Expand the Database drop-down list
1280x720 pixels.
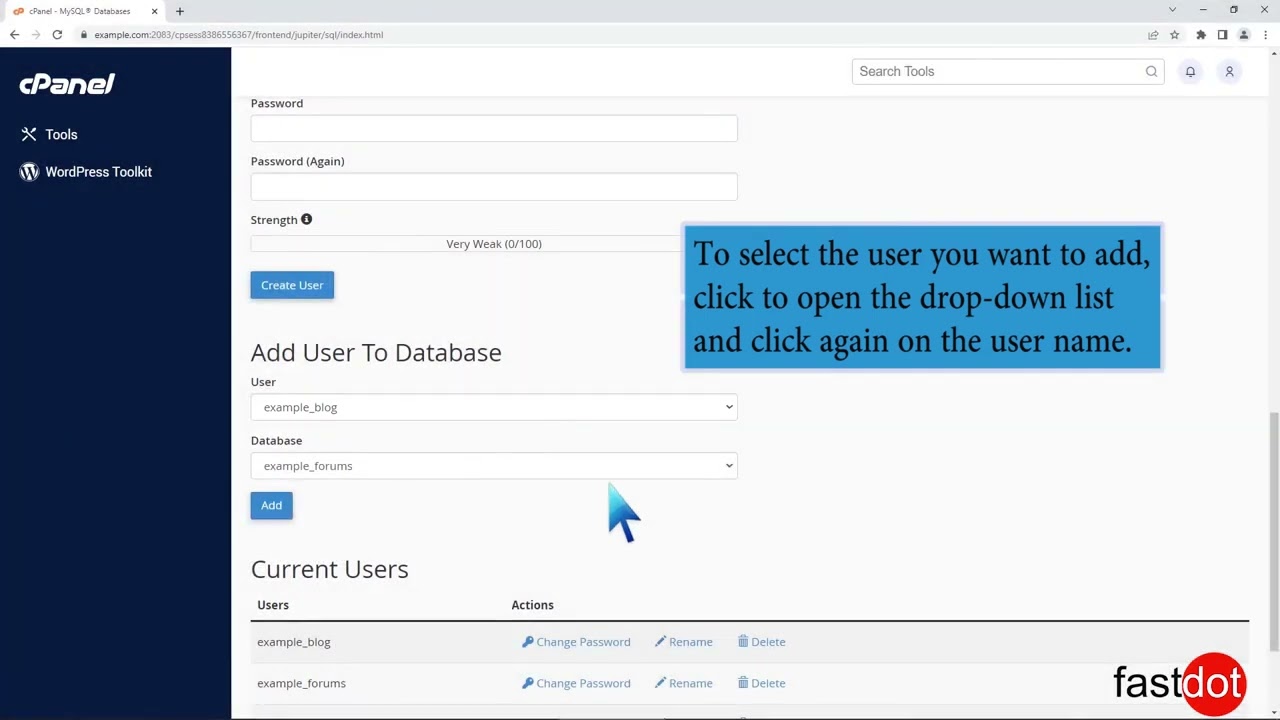click(494, 466)
